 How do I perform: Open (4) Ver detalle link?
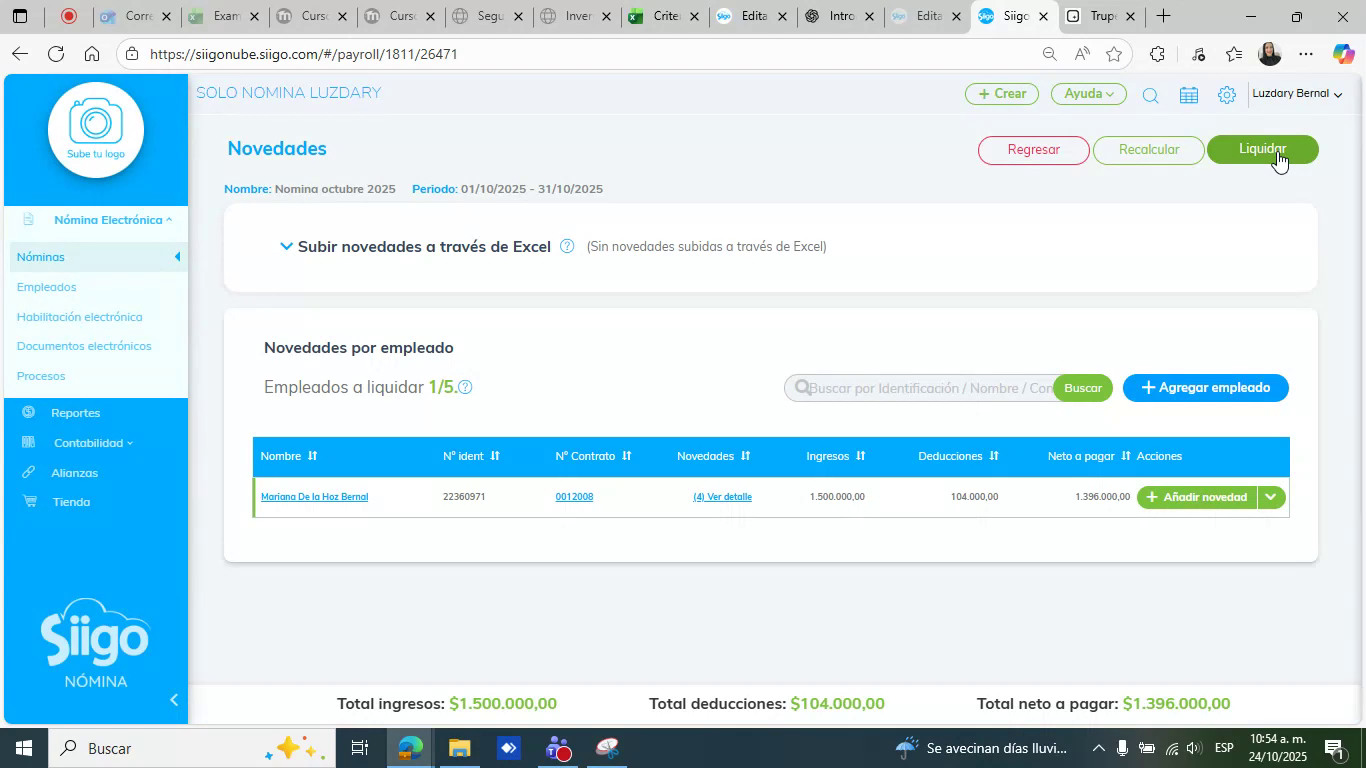pos(722,497)
